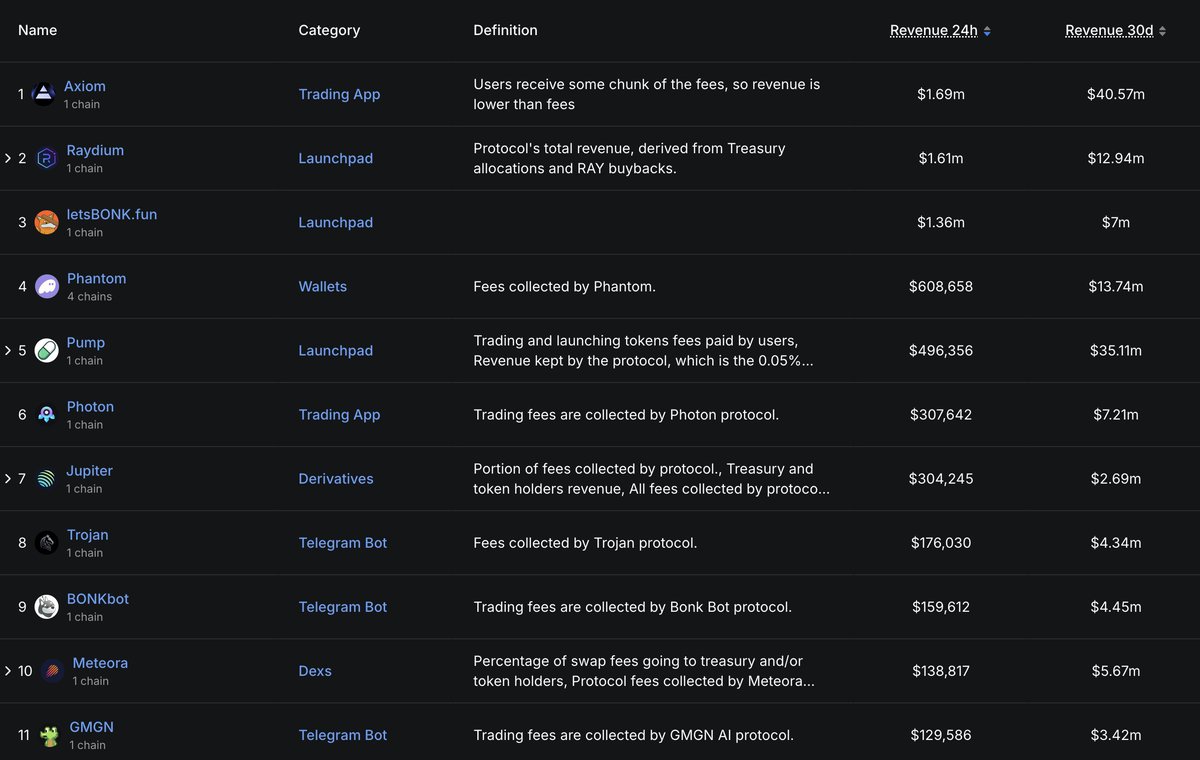Image resolution: width=1200 pixels, height=760 pixels.
Task: Click the Phantom ghost logo icon
Action: (x=46, y=287)
